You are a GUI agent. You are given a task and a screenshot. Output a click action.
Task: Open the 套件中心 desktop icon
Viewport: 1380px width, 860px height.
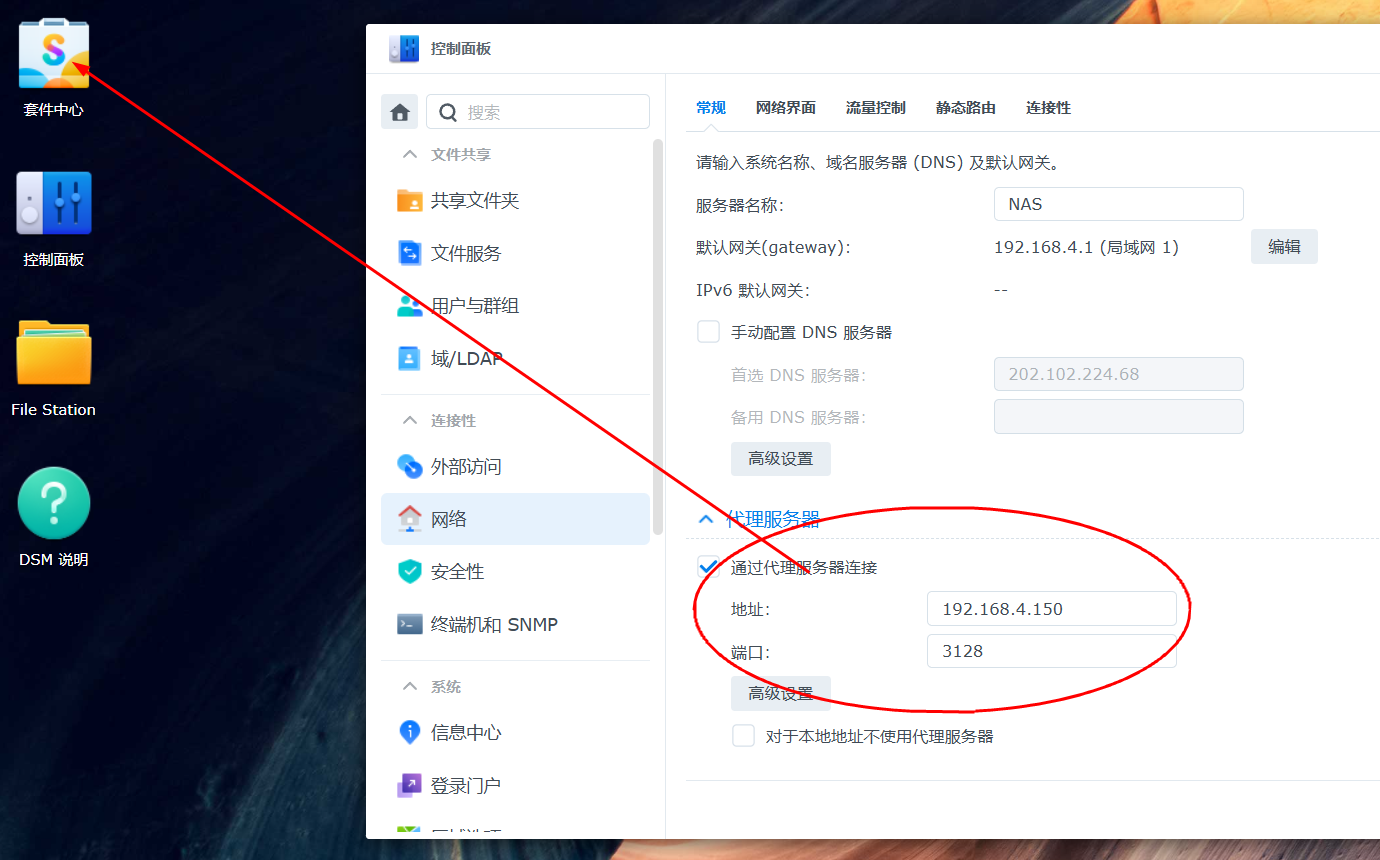tap(54, 54)
